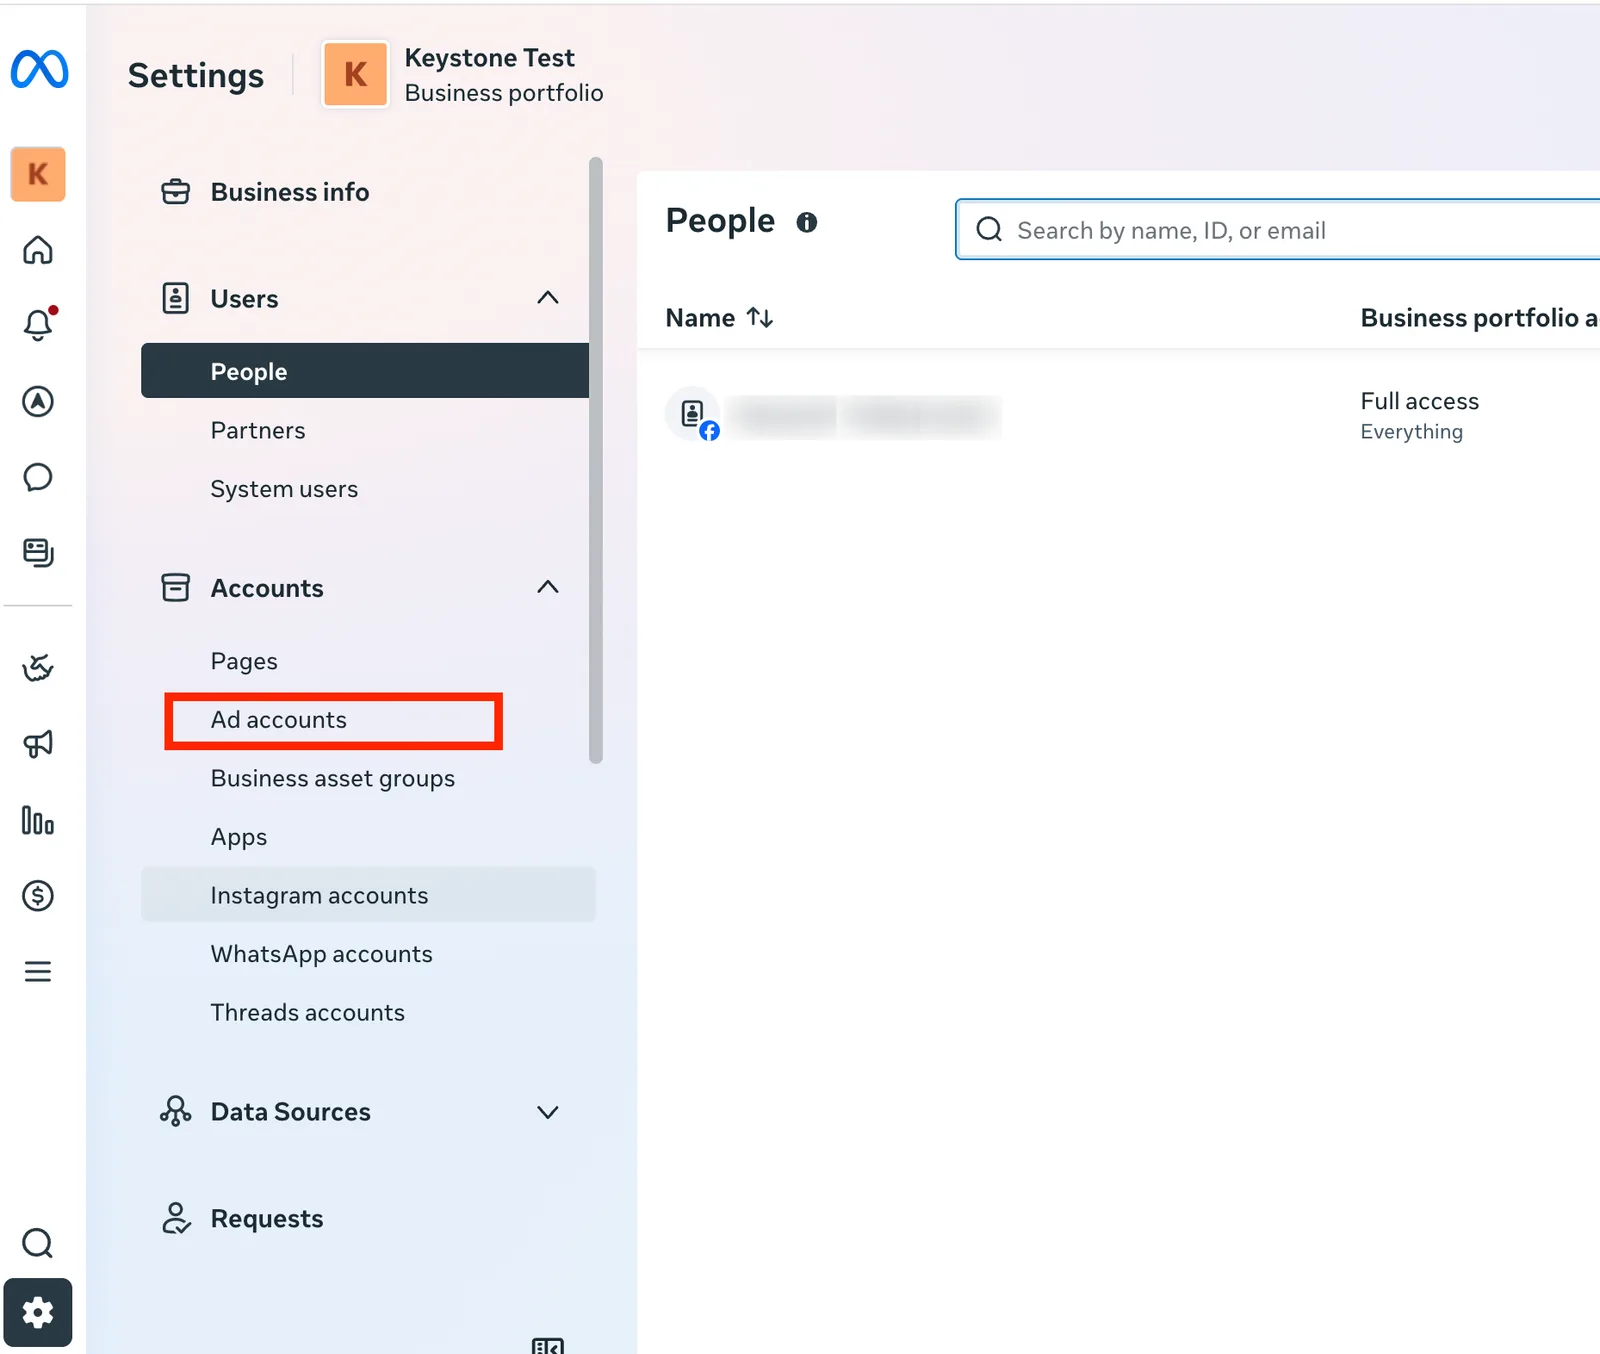Click the blurred person name row
The height and width of the screenshot is (1354, 1600).
click(x=863, y=416)
